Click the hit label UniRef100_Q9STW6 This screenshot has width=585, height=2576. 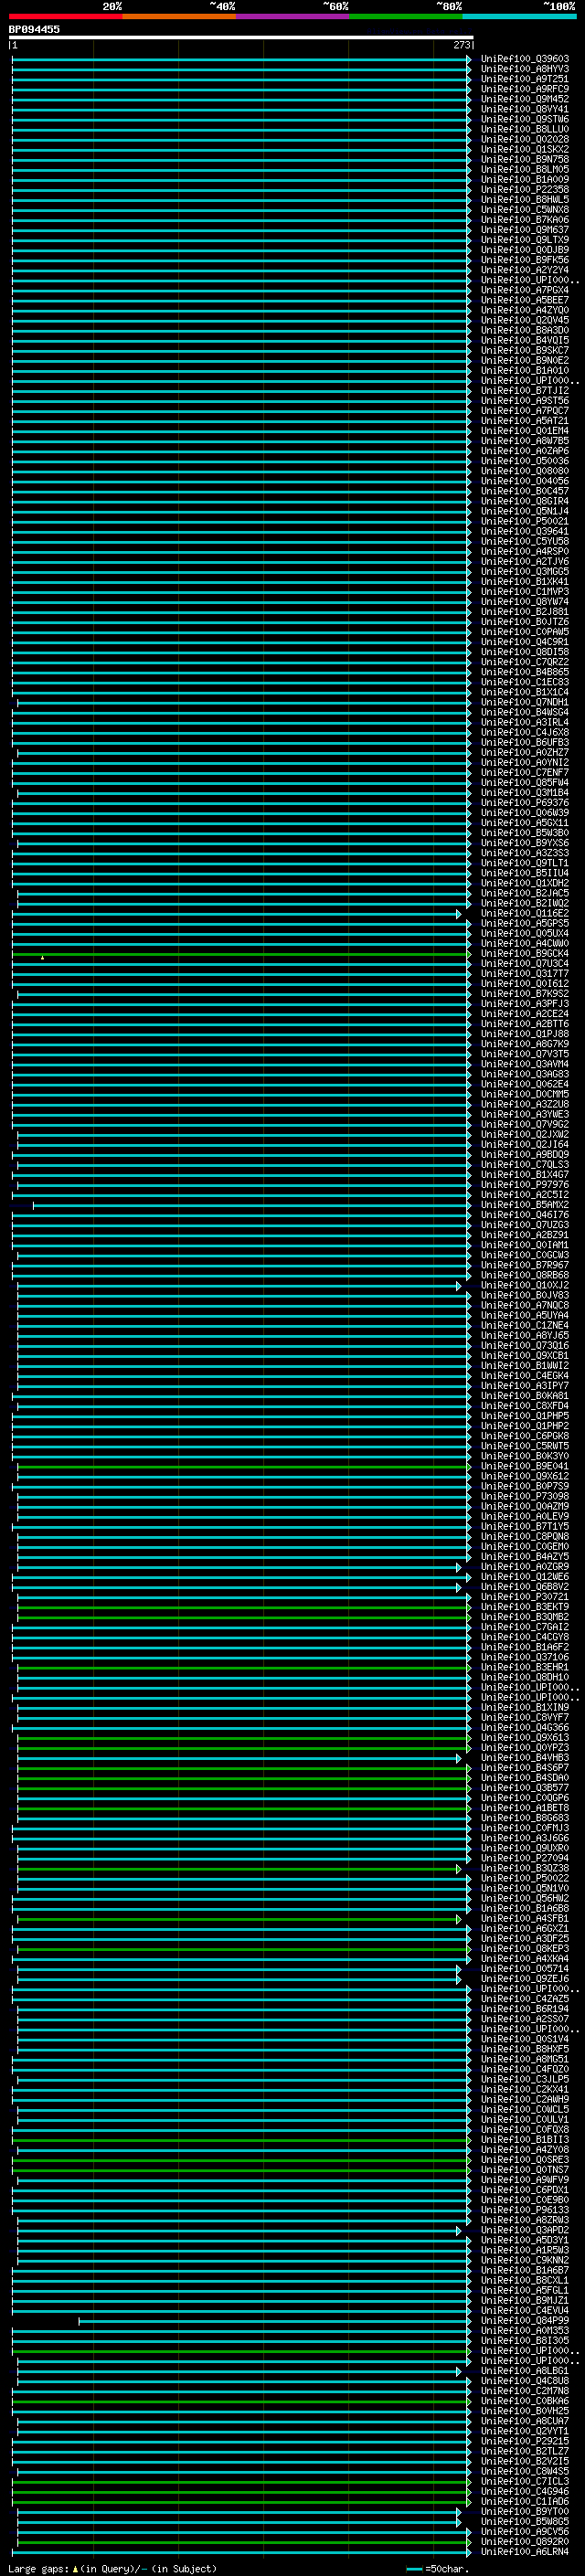(x=525, y=119)
